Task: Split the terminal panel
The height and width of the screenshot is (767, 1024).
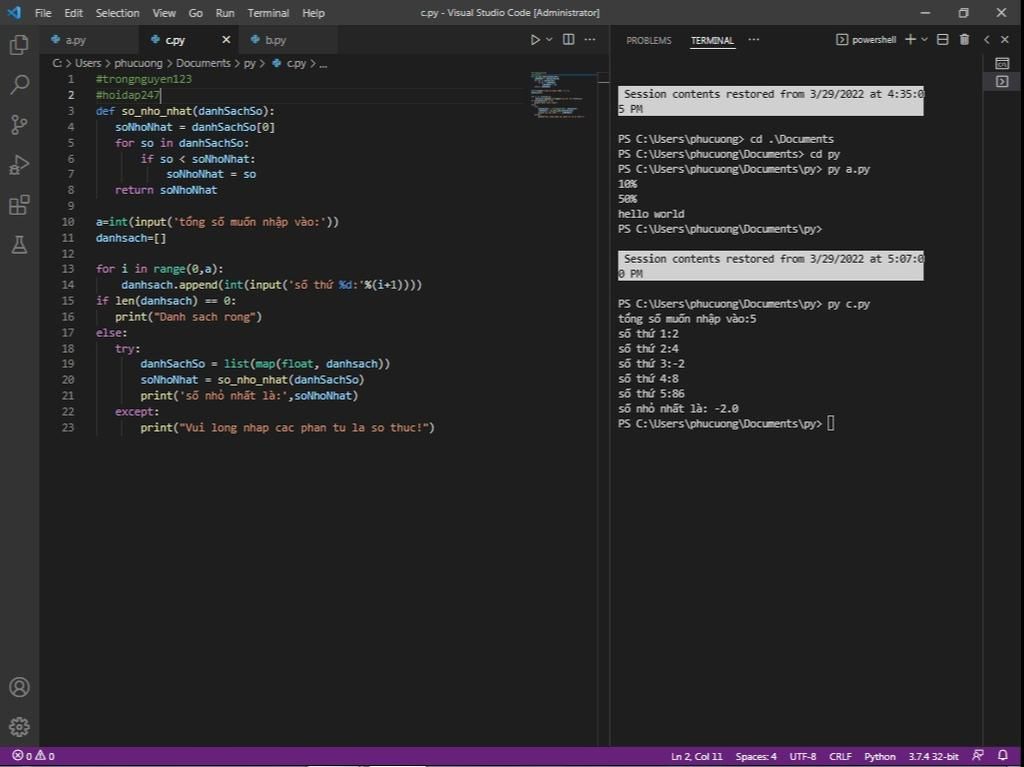Action: pos(942,40)
